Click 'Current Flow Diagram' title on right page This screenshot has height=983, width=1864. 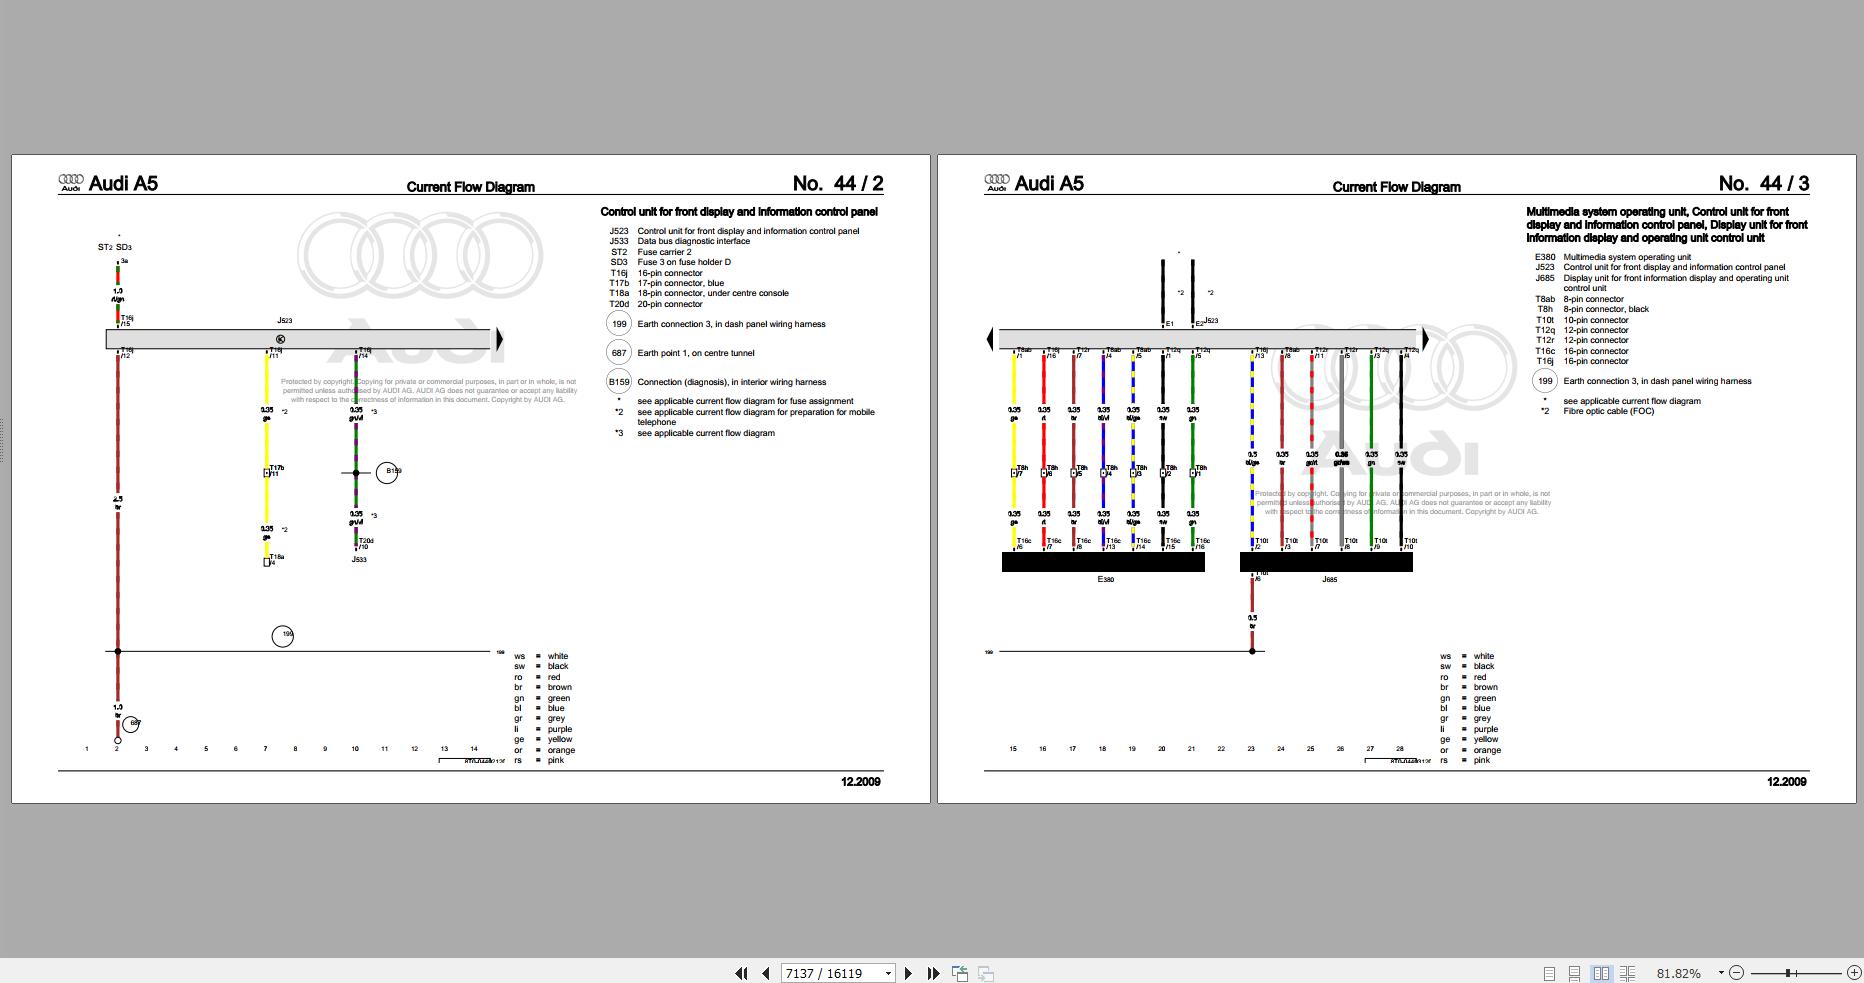(1397, 187)
